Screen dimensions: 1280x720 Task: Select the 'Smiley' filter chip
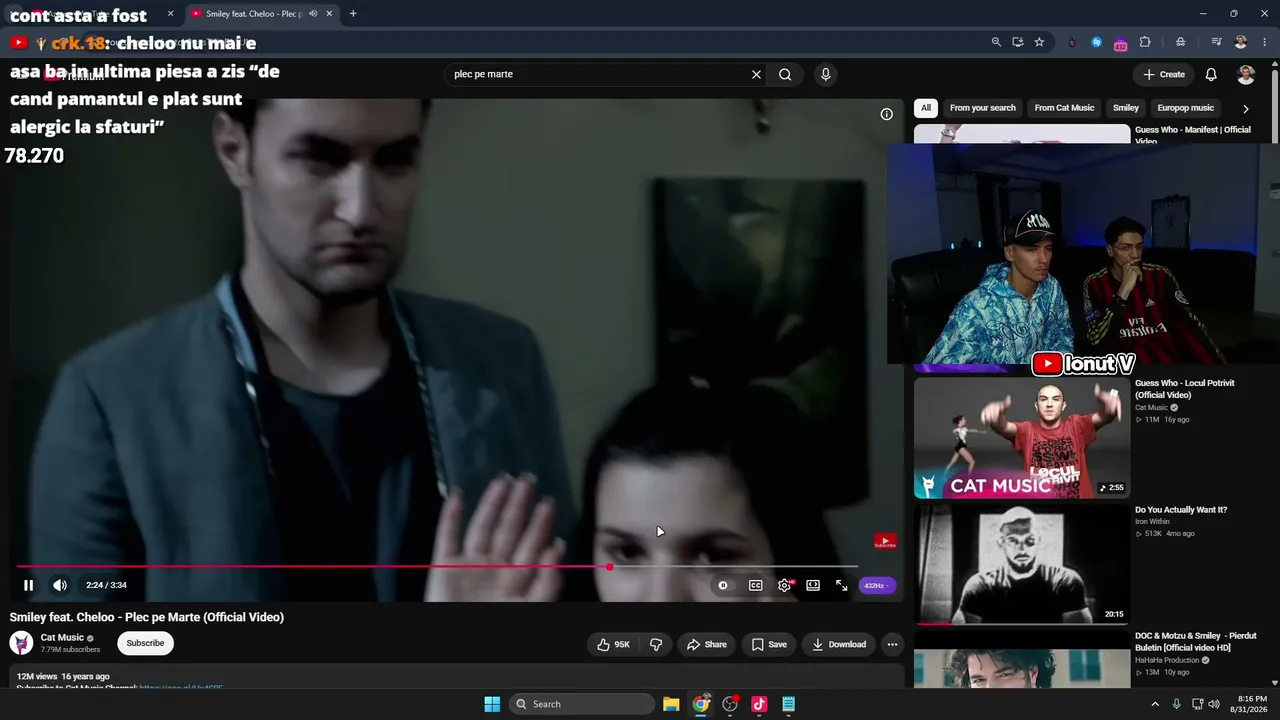(x=1126, y=108)
